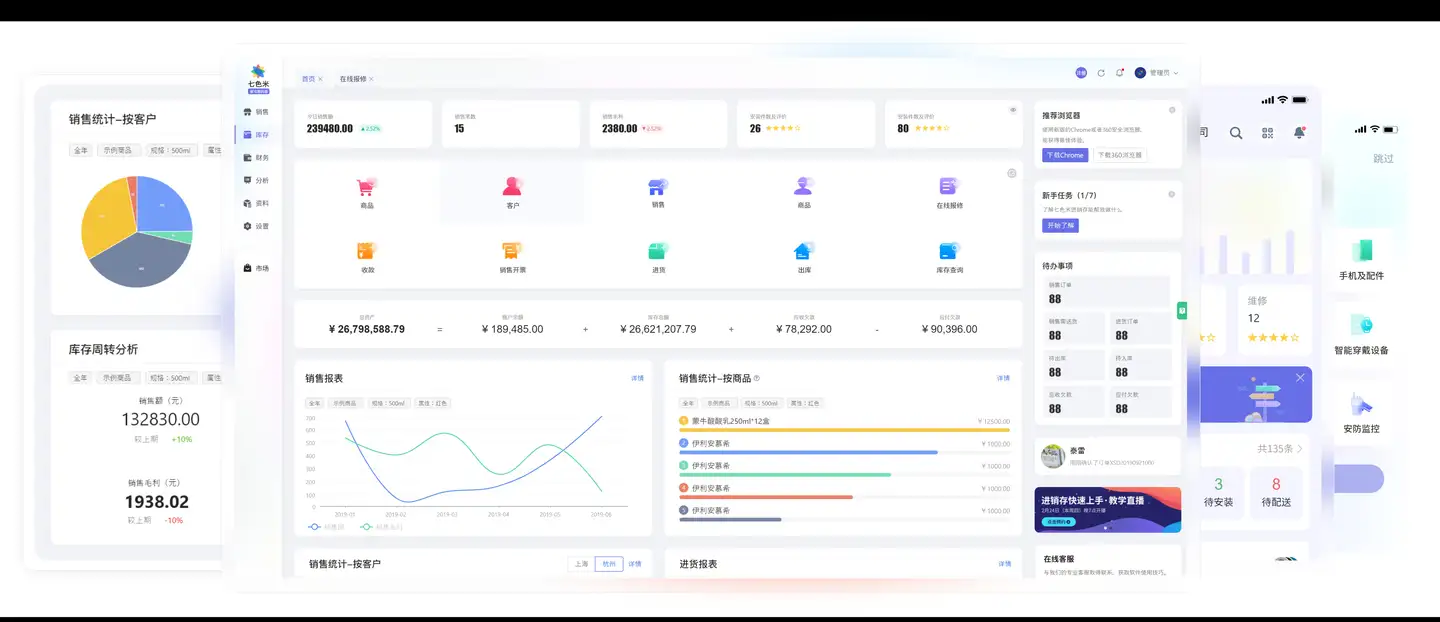The image size is (1440, 622).
Task: Click the 收款 payment collection icon
Action: click(366, 252)
